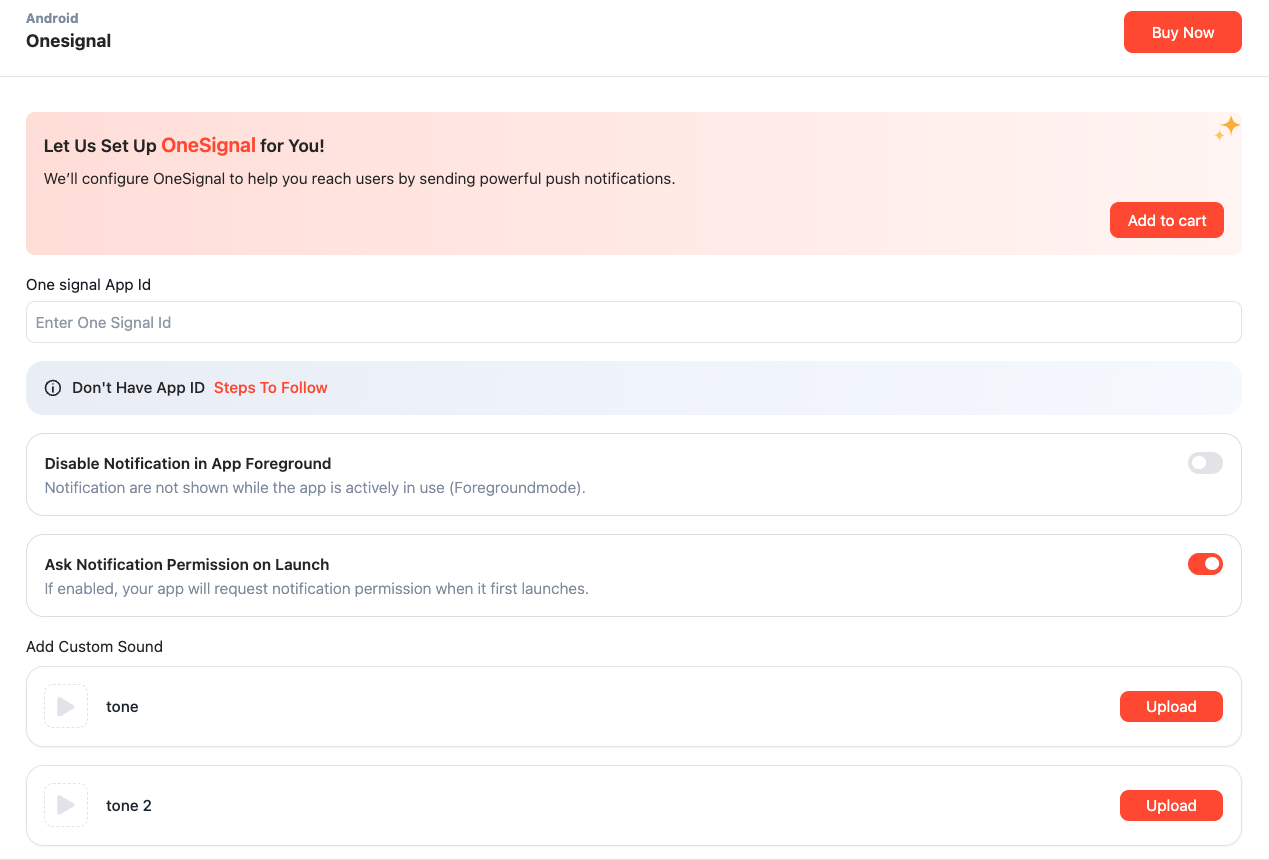The height and width of the screenshot is (860, 1269).
Task: Click the "Don't Have App ID" info banner
Action: [x=633, y=387]
